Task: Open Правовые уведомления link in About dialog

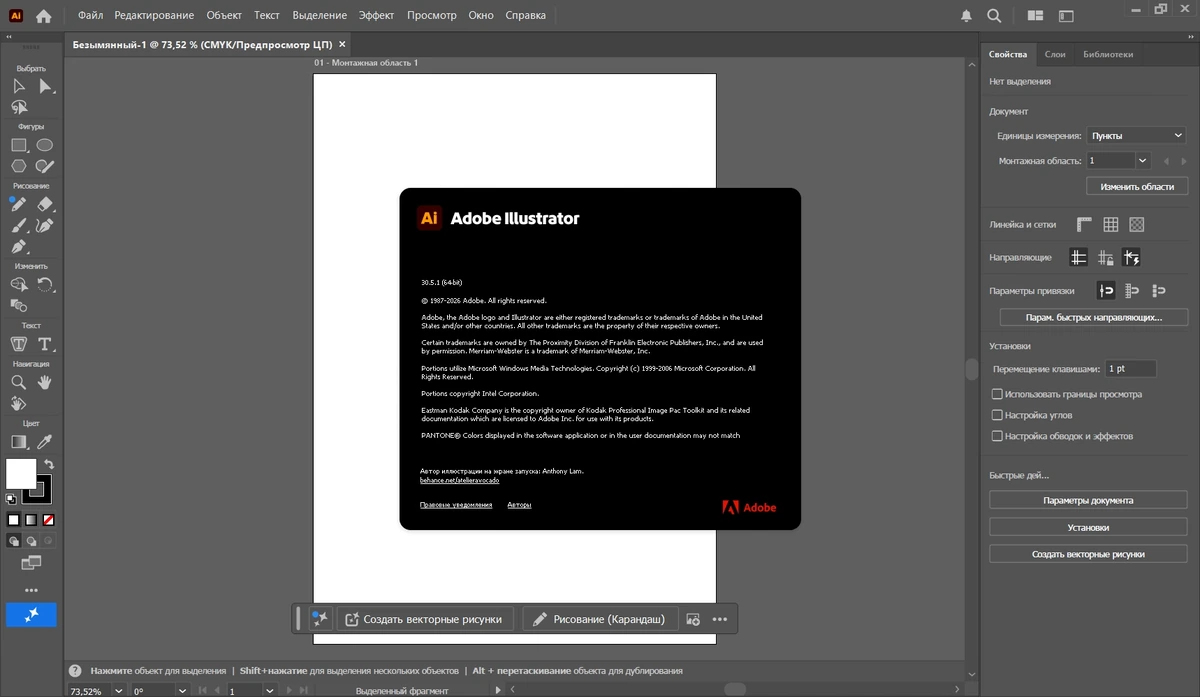Action: [456, 505]
